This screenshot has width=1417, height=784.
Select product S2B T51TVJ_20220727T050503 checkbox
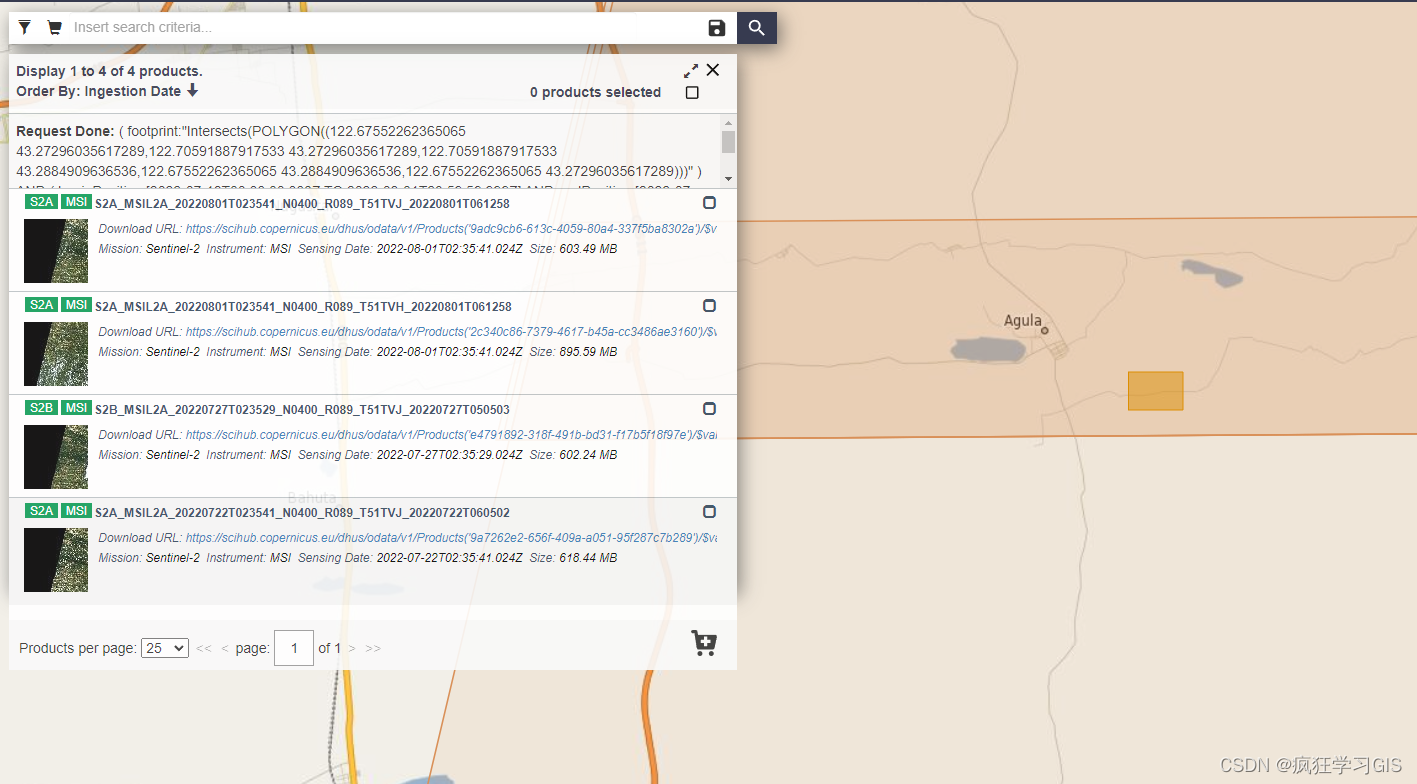709,408
